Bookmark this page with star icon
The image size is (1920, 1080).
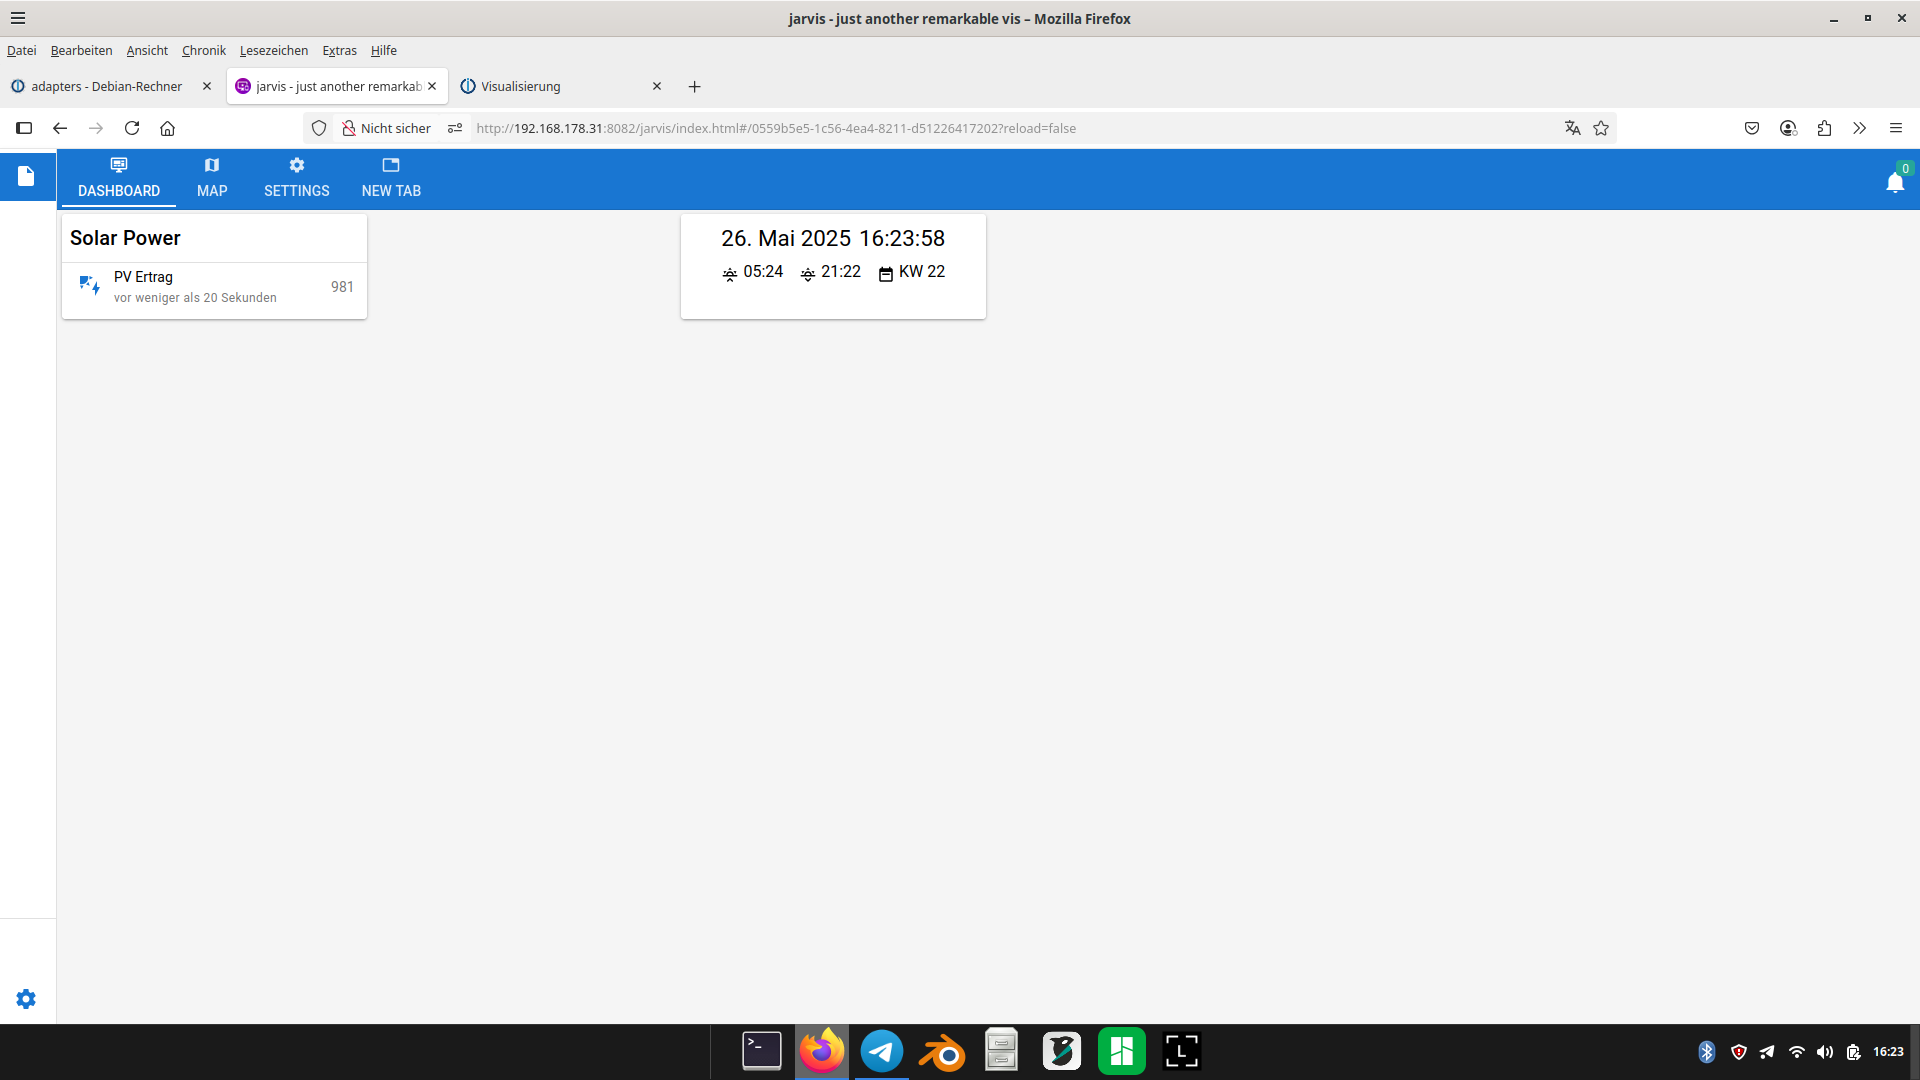[1601, 128]
